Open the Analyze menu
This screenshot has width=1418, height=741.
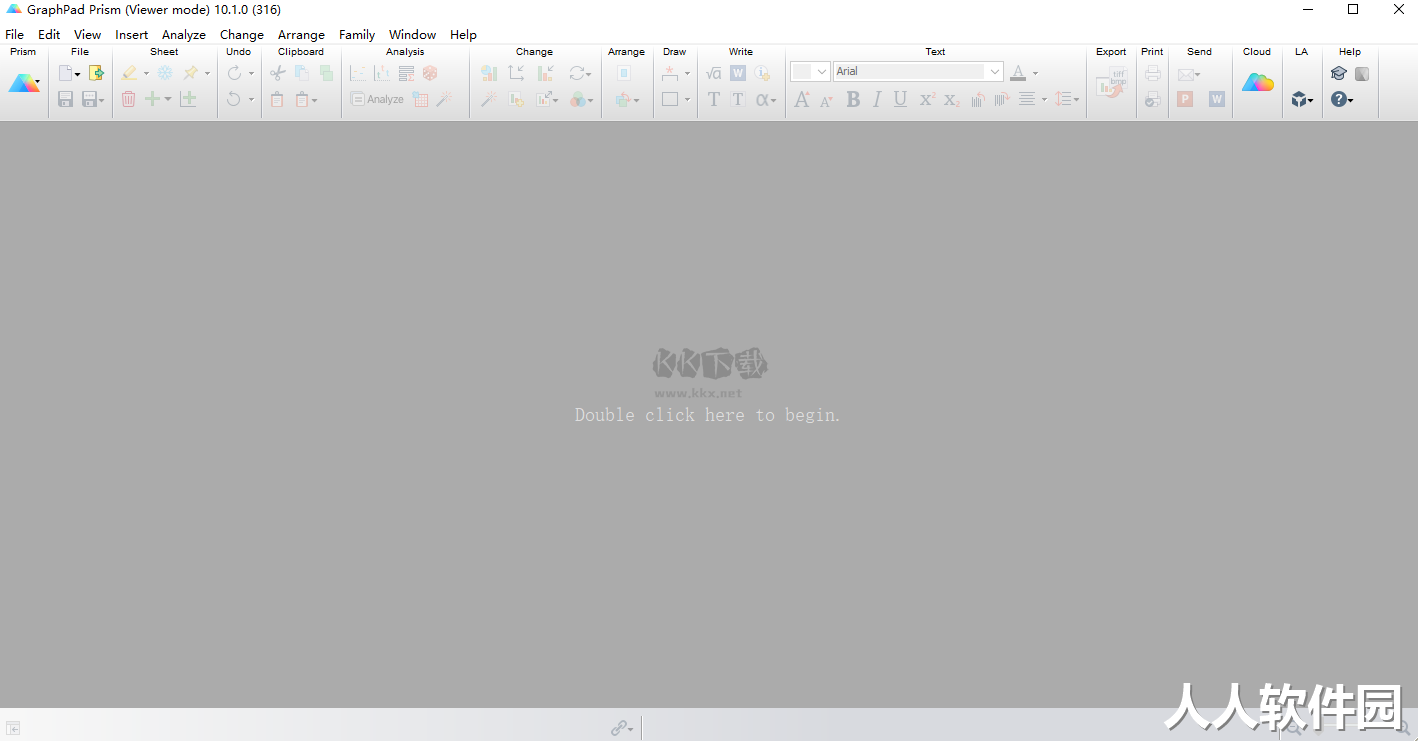[x=184, y=34]
